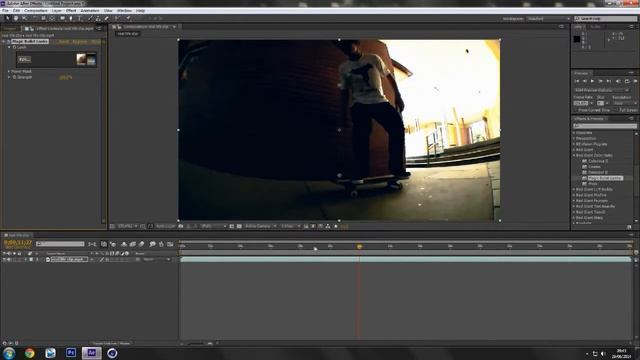Select the Hand tool

click(x=16, y=18)
